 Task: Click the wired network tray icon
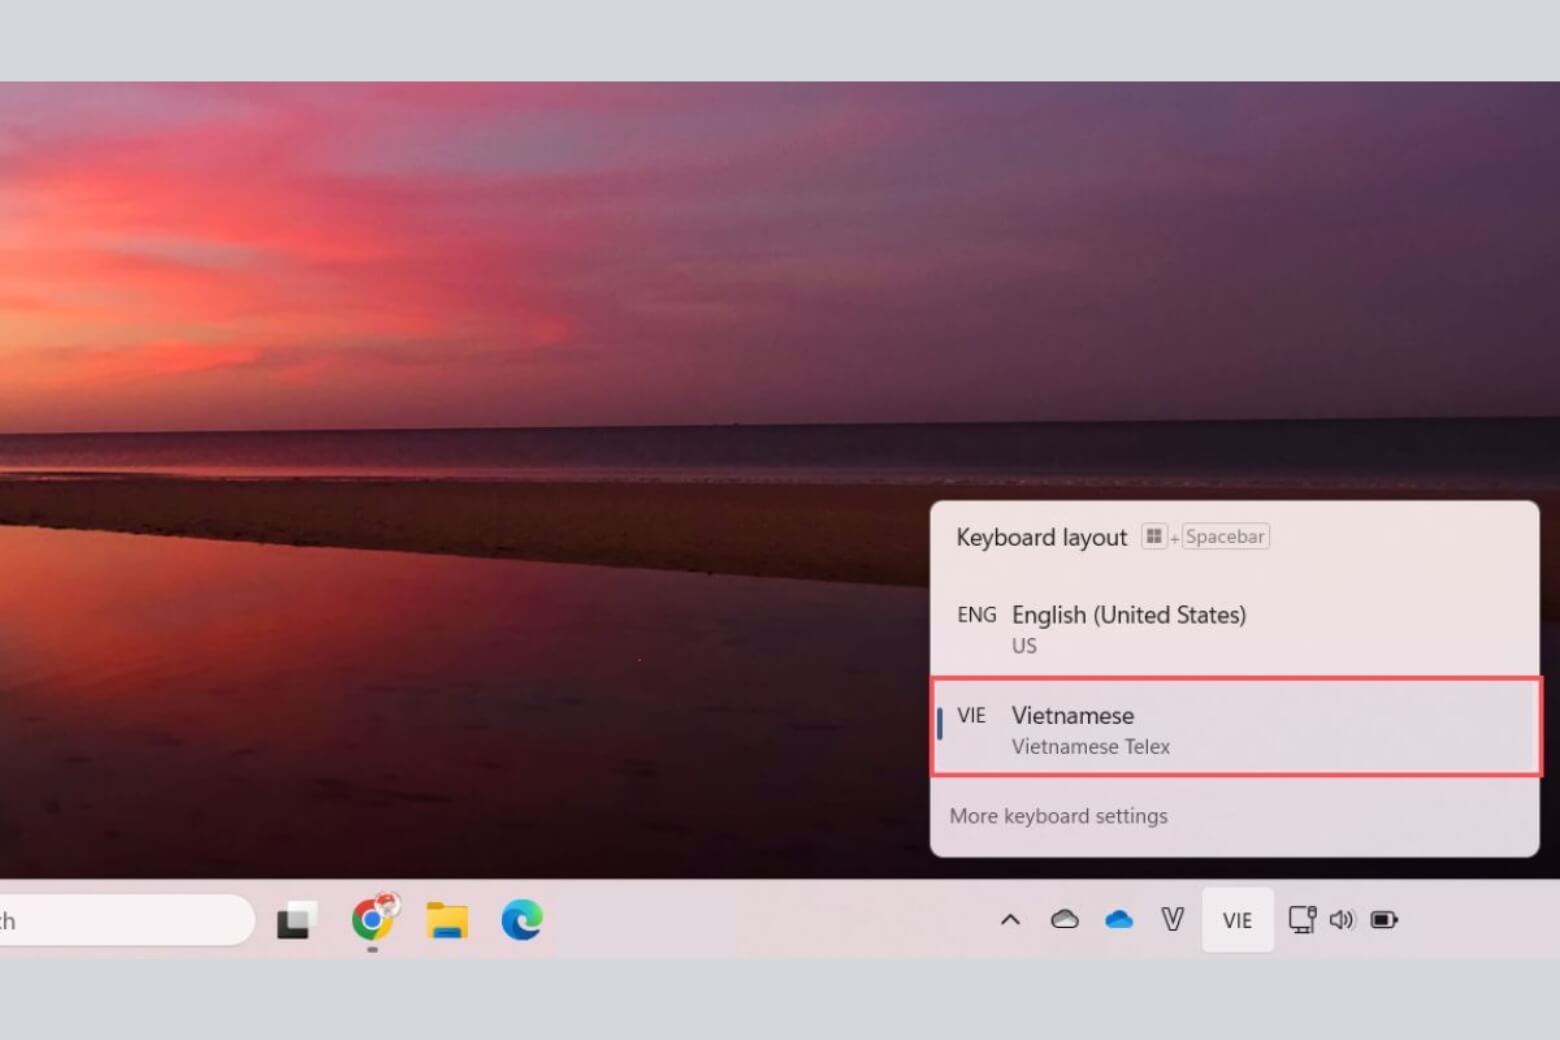click(1301, 919)
